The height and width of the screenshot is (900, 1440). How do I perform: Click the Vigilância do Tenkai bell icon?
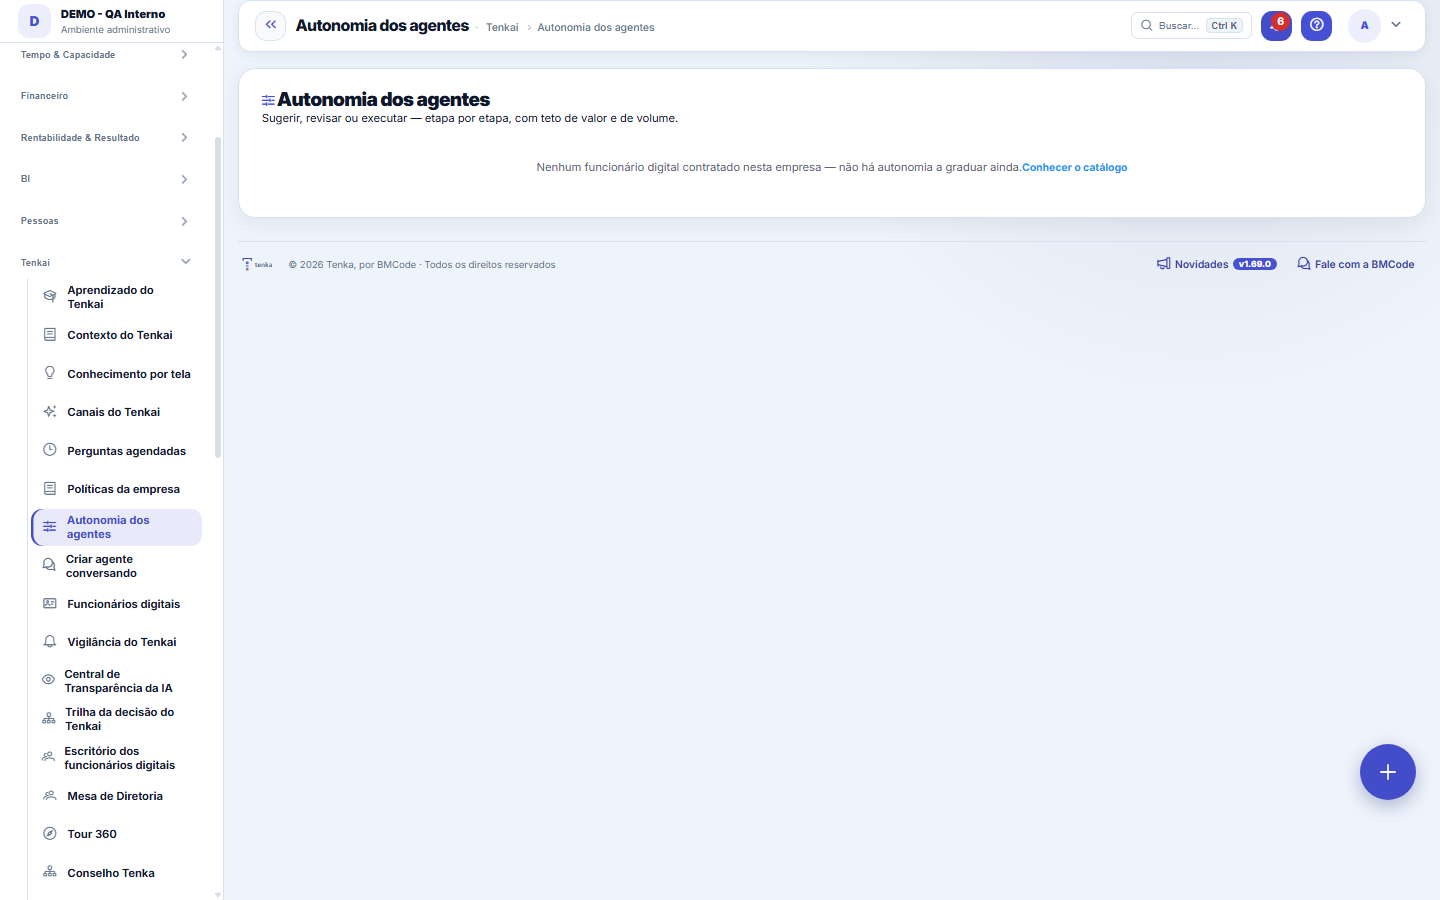[50, 642]
